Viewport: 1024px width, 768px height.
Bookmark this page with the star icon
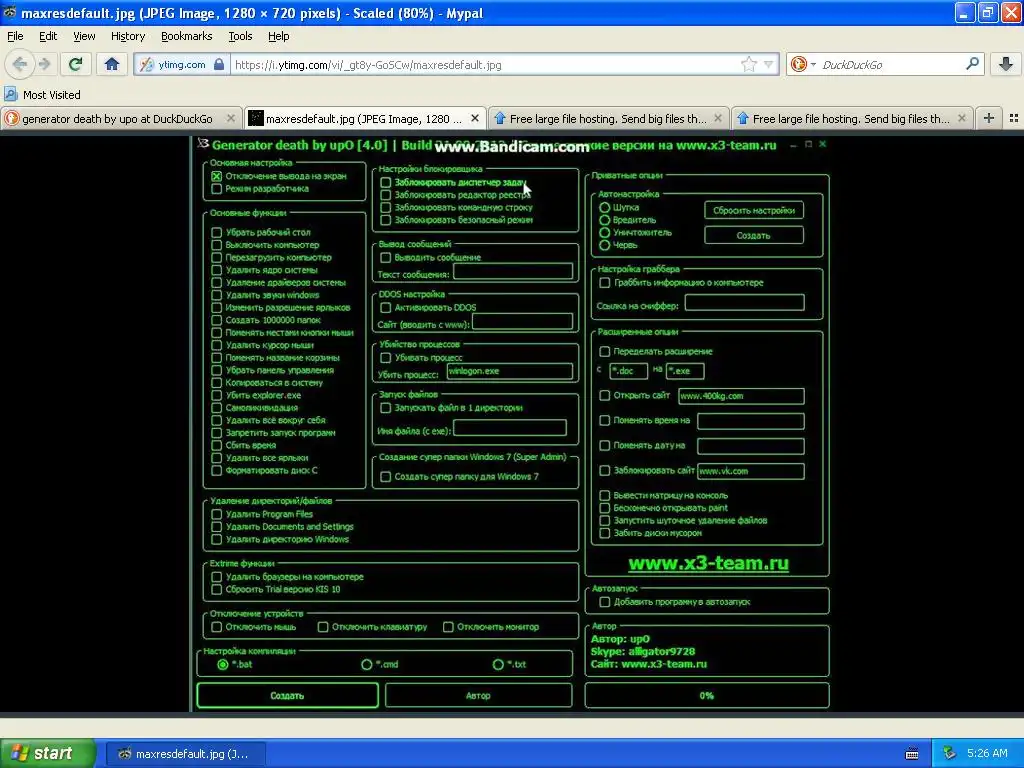(748, 64)
